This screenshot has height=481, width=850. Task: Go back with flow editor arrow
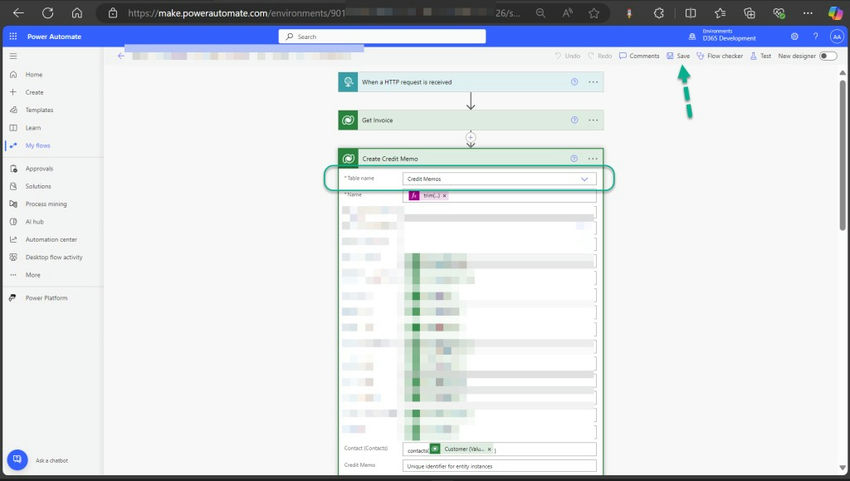[121, 56]
